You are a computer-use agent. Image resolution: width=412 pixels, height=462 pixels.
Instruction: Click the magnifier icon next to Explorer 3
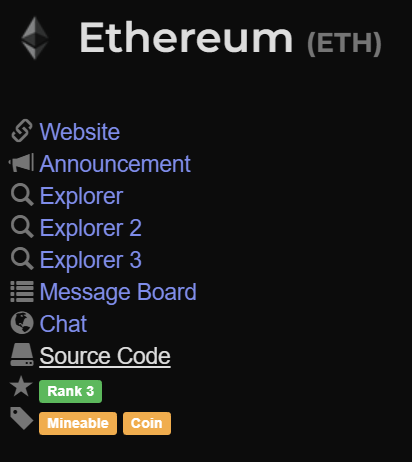click(x=22, y=259)
